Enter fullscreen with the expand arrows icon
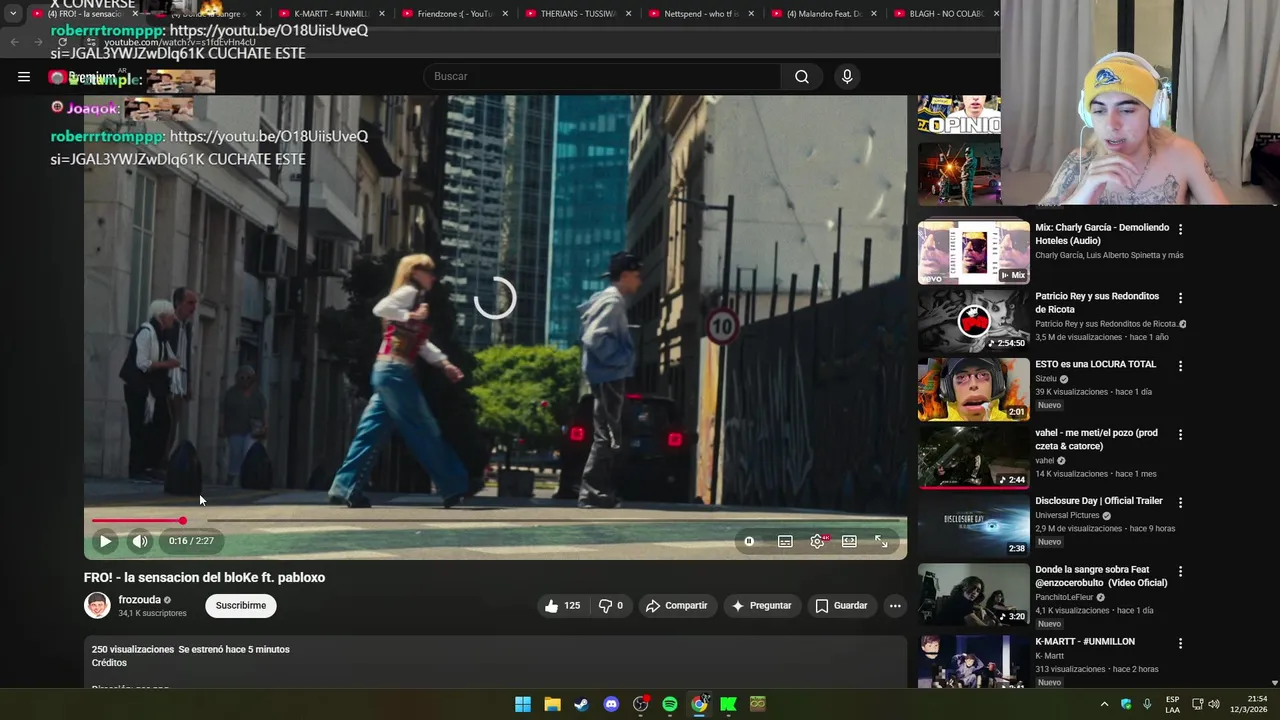The image size is (1280, 720). click(x=881, y=541)
